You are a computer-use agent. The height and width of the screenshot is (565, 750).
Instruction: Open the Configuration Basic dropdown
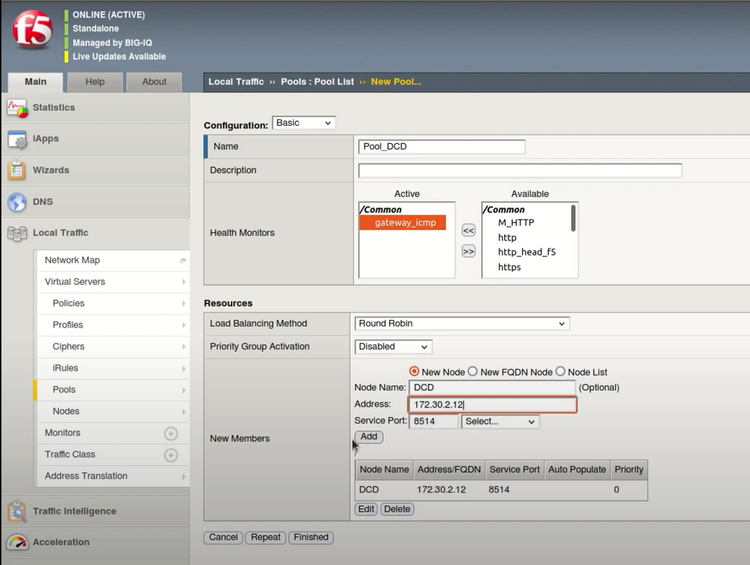pyautogui.click(x=304, y=123)
